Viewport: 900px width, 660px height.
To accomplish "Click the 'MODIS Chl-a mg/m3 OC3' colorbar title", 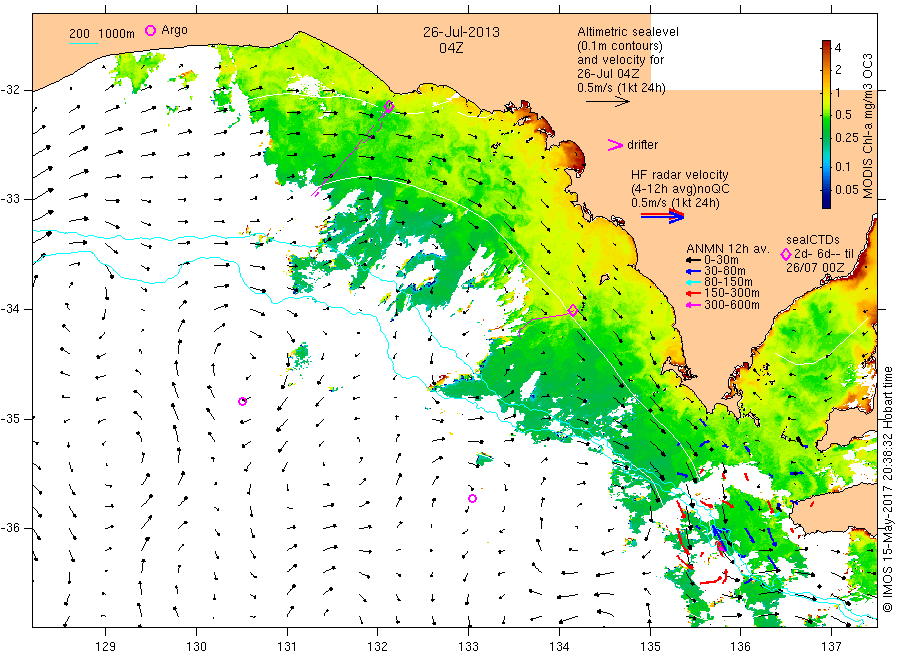I will [x=868, y=126].
